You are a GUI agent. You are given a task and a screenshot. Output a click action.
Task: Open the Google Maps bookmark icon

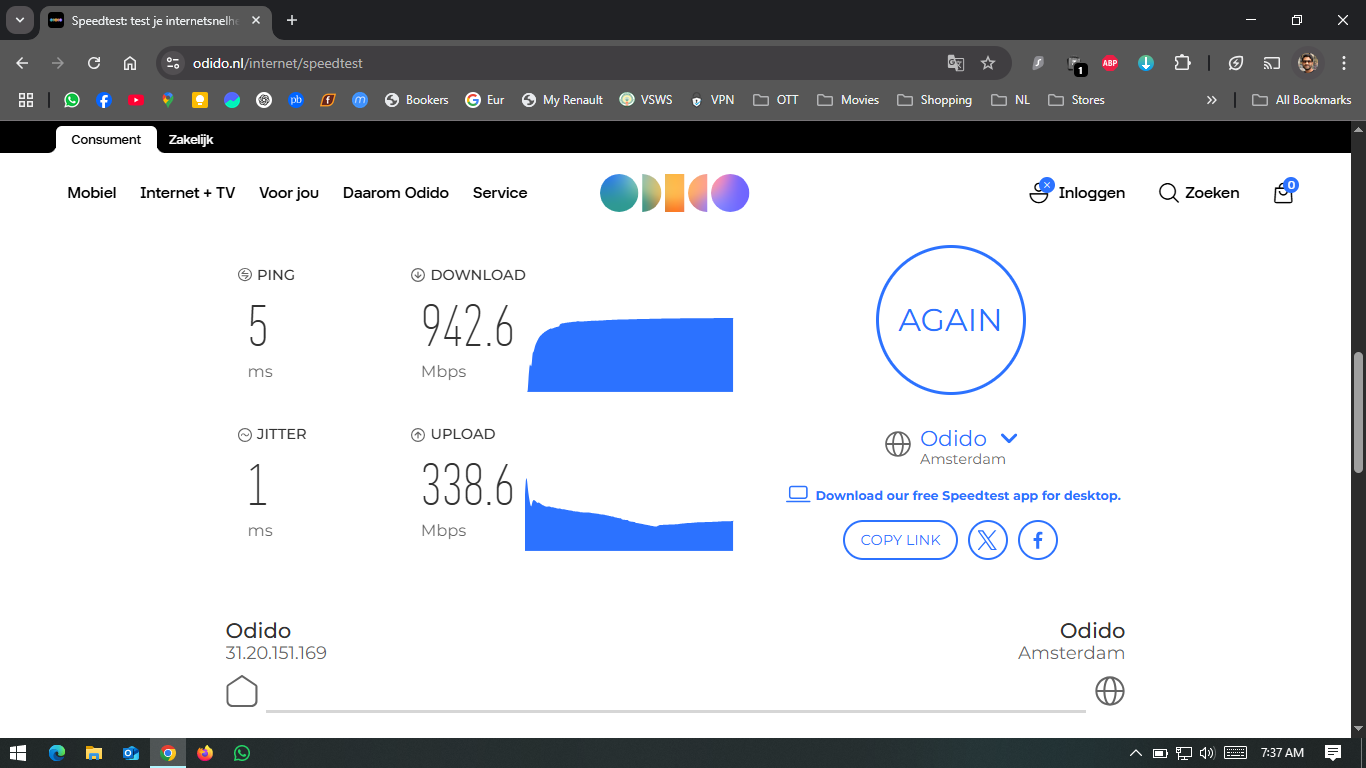pyautogui.click(x=168, y=100)
